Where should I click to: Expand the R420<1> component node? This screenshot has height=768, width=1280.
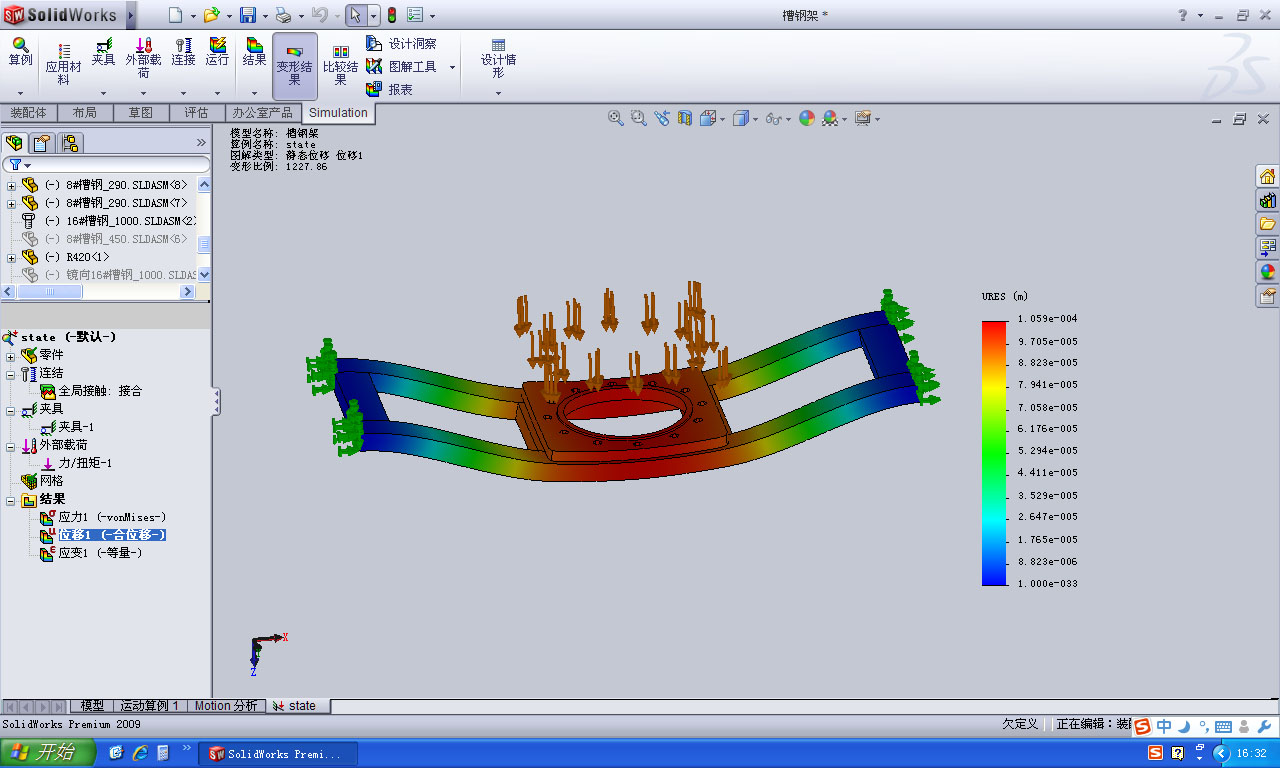12,257
